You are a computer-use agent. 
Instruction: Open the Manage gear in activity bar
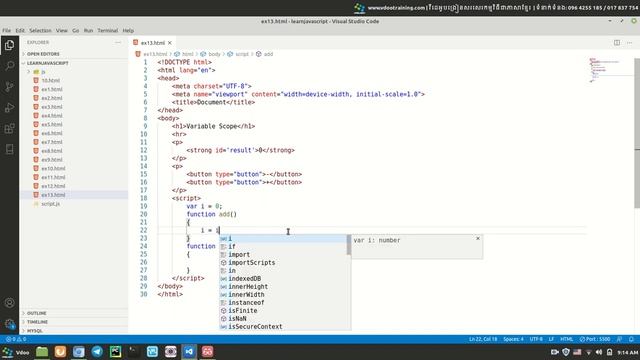pos(9,324)
